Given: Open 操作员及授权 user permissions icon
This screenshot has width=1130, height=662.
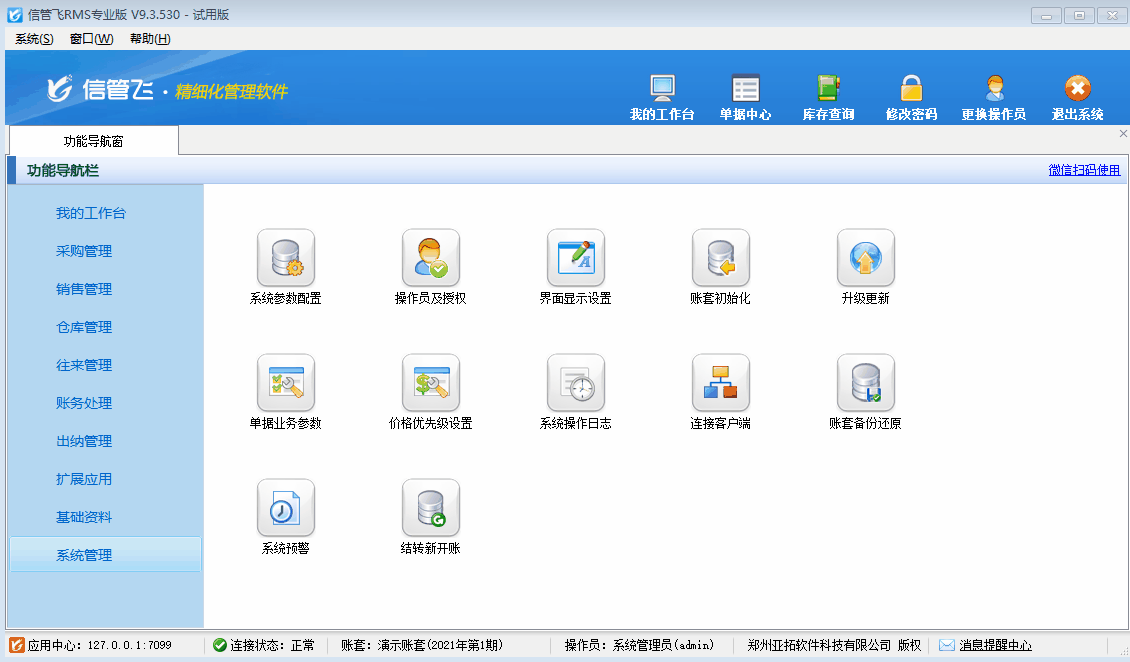Looking at the screenshot, I should pyautogui.click(x=431, y=258).
